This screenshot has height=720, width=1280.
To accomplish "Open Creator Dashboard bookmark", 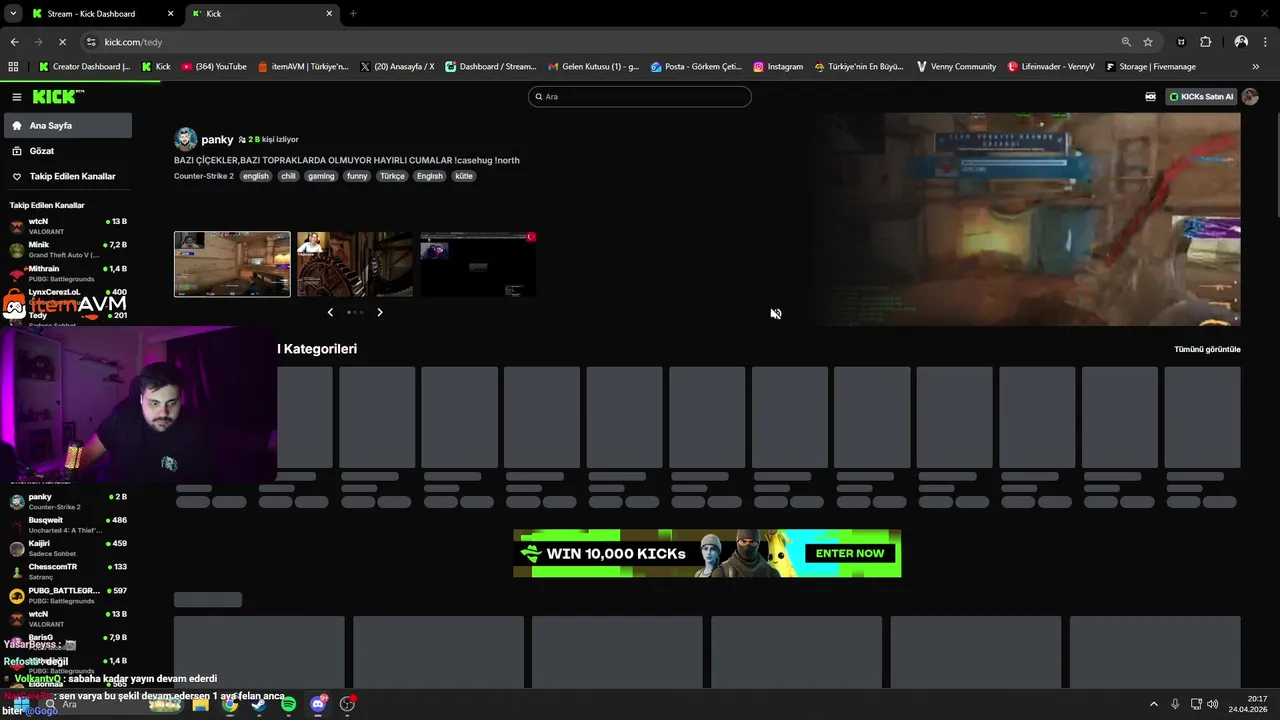I will (84, 67).
